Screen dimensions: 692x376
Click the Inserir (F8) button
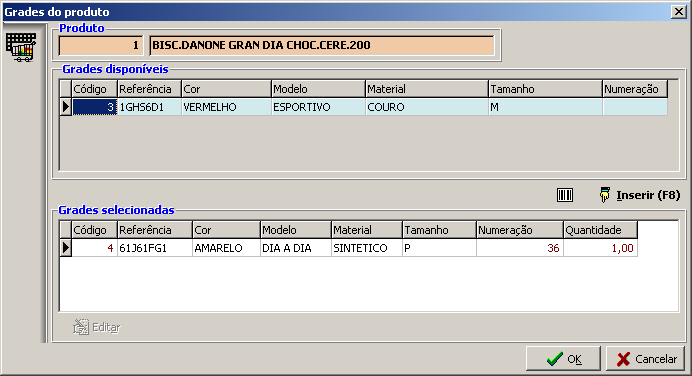[x=639, y=195]
